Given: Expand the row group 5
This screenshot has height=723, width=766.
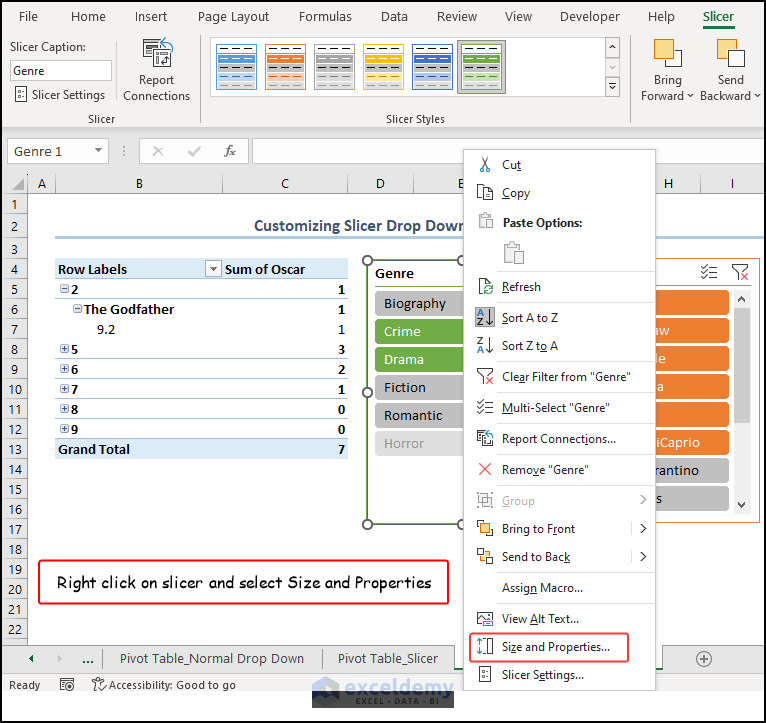Looking at the screenshot, I should 64,348.
